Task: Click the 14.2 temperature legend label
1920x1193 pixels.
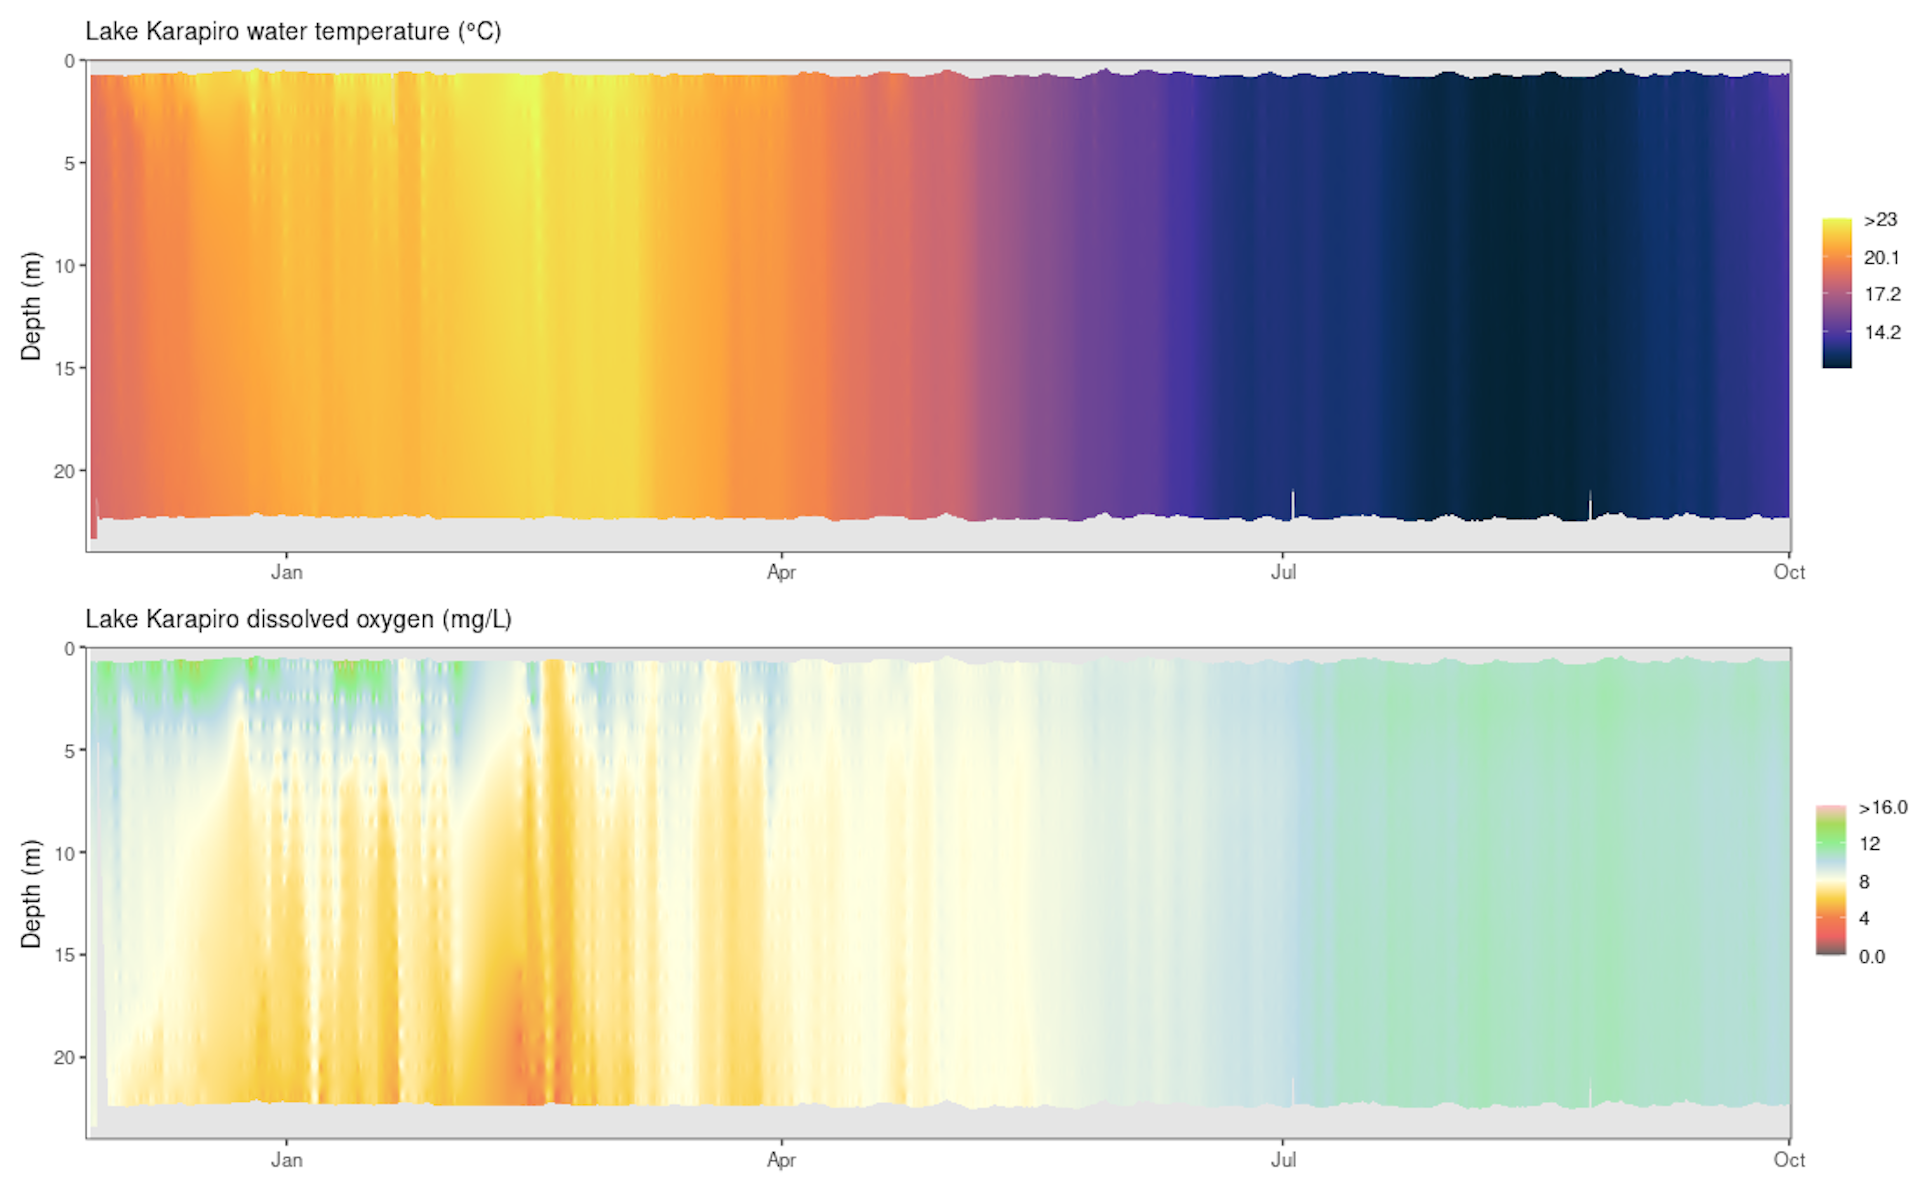Action: [1882, 332]
